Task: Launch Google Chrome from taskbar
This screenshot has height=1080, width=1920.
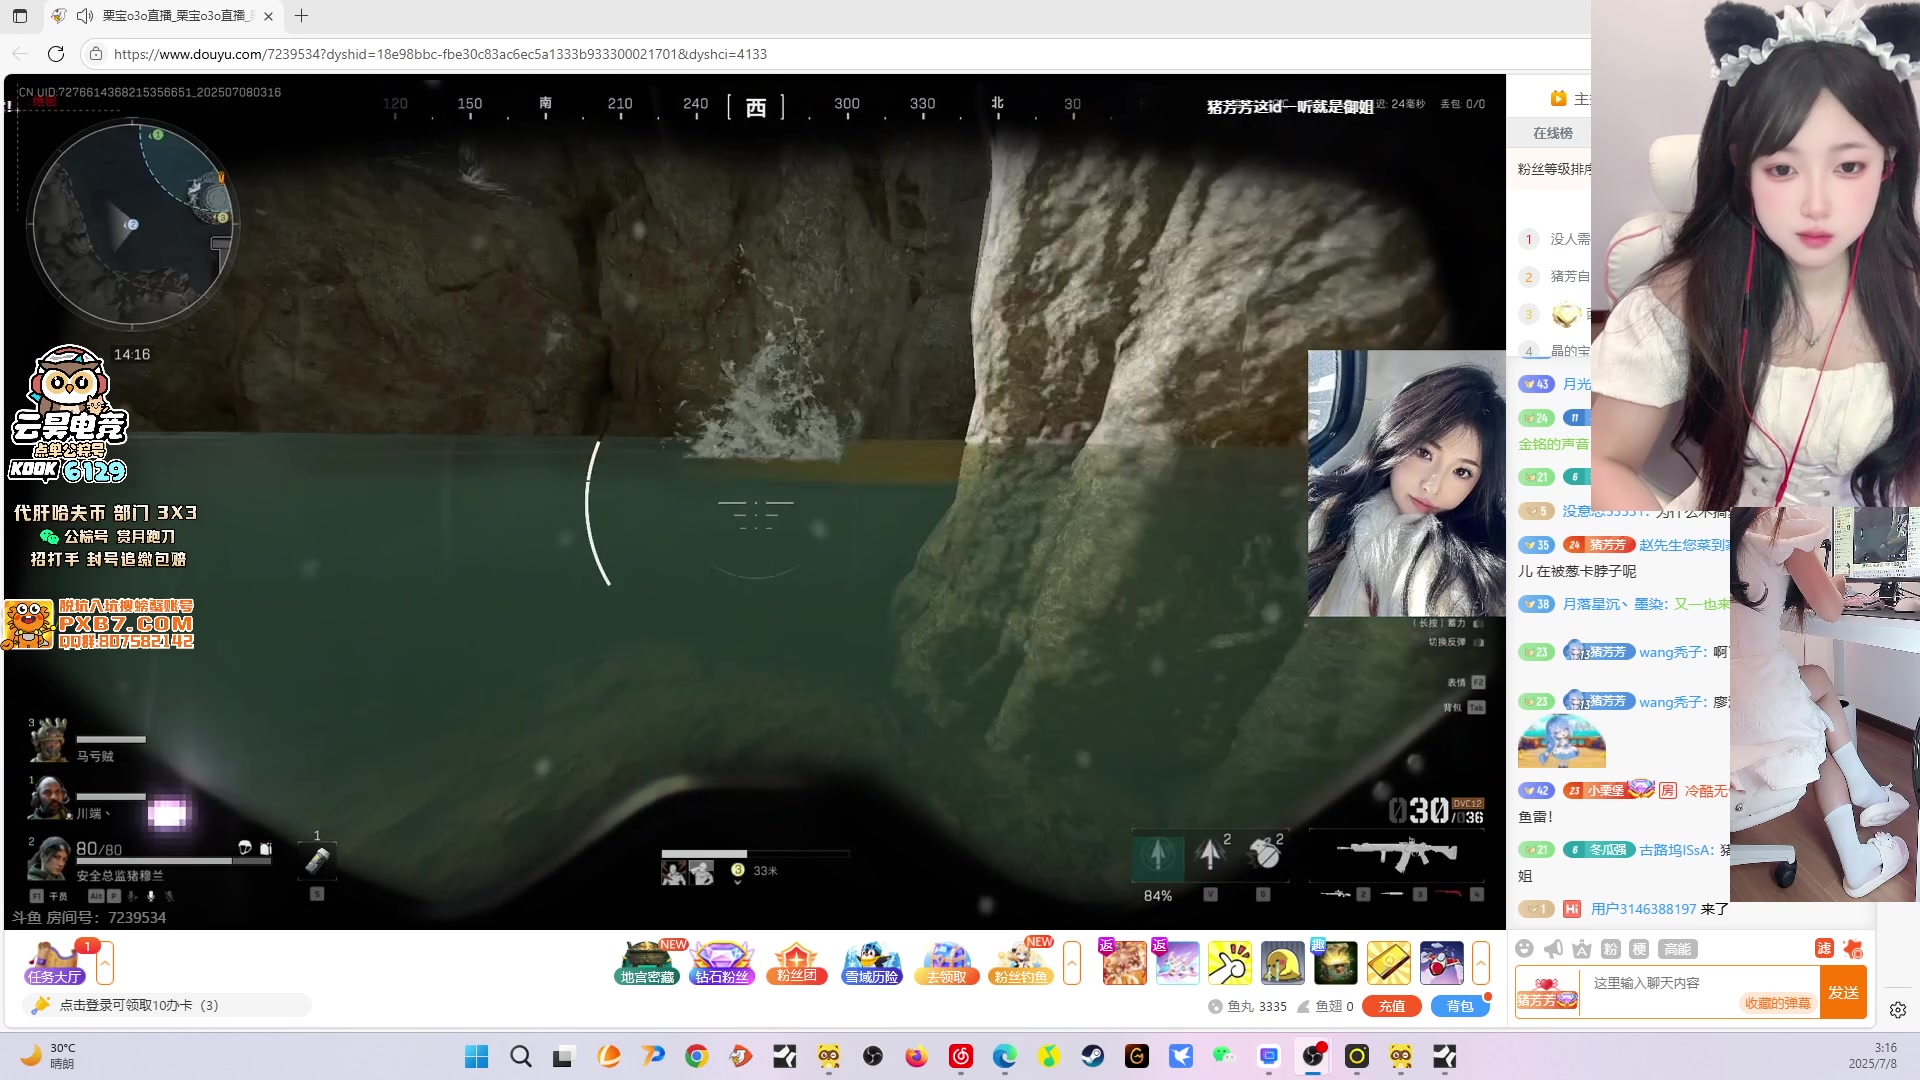Action: point(697,1056)
